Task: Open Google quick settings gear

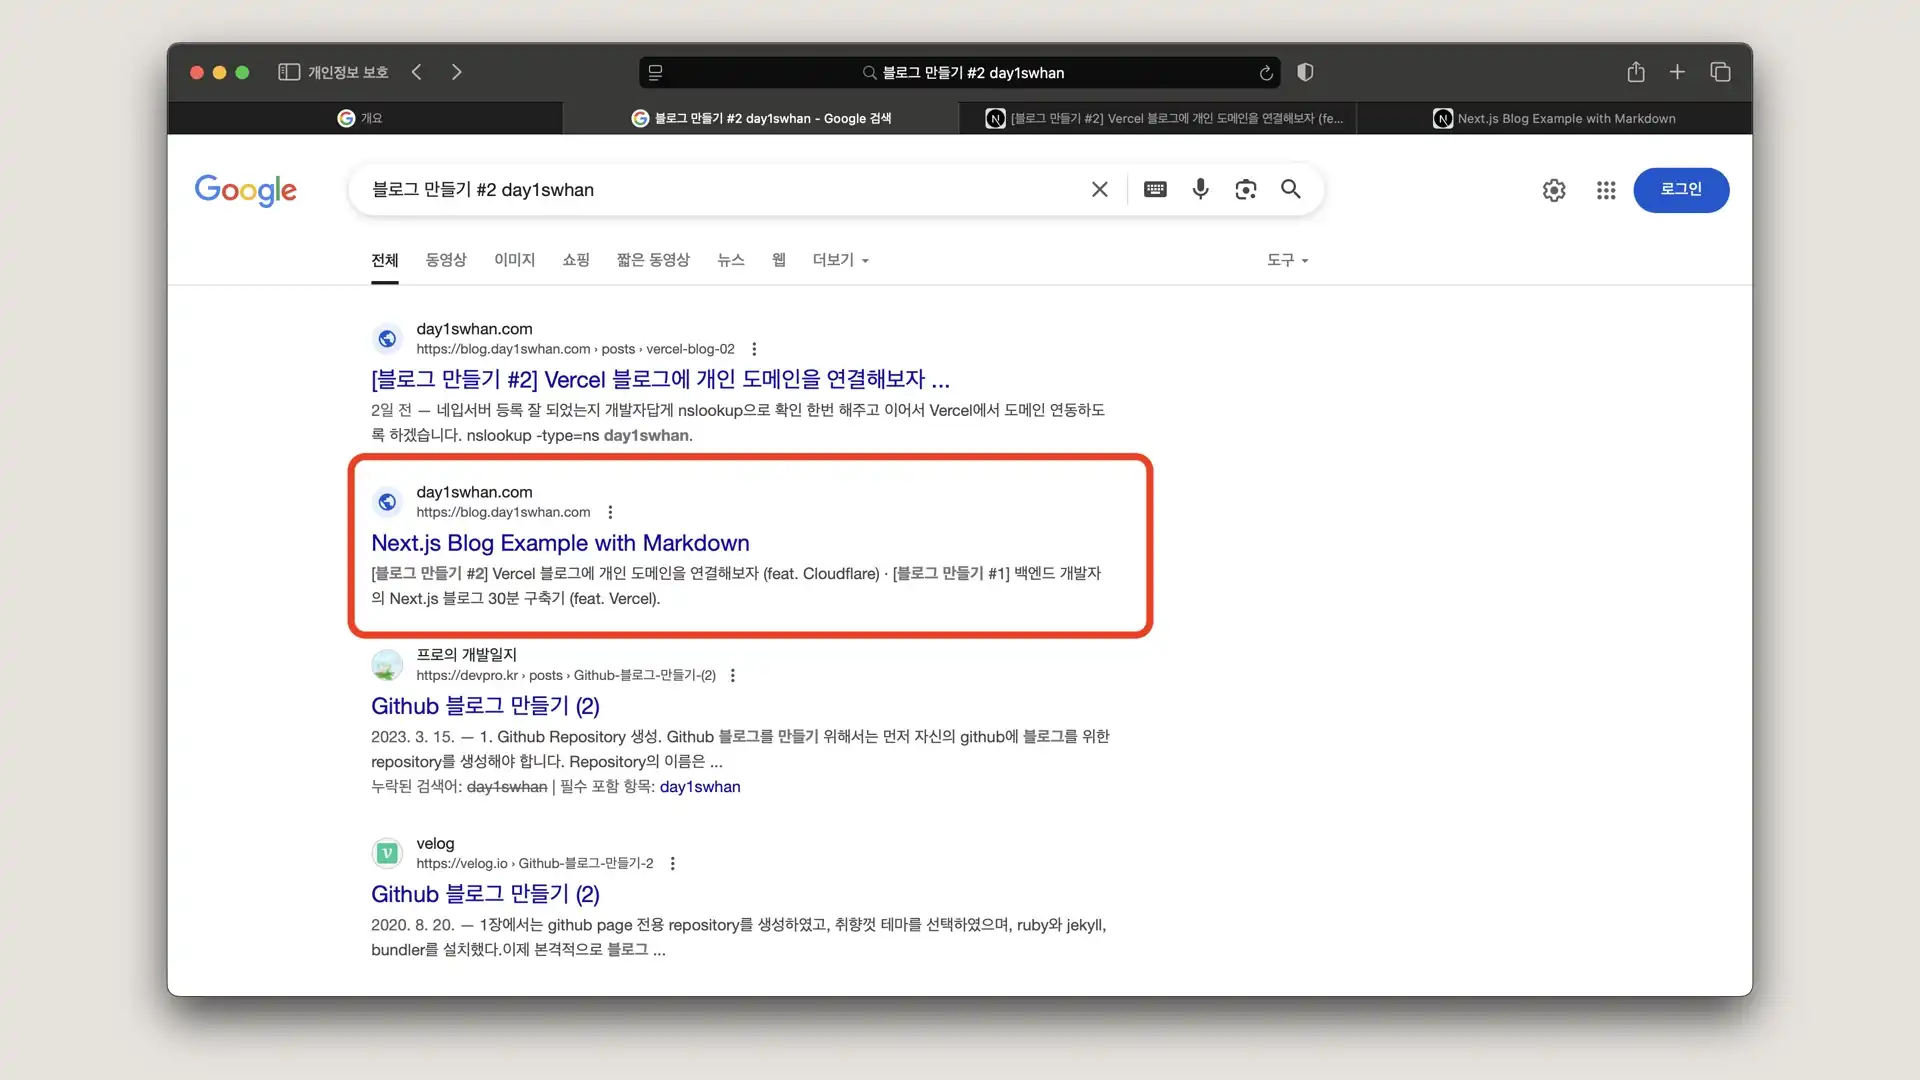Action: coord(1554,190)
